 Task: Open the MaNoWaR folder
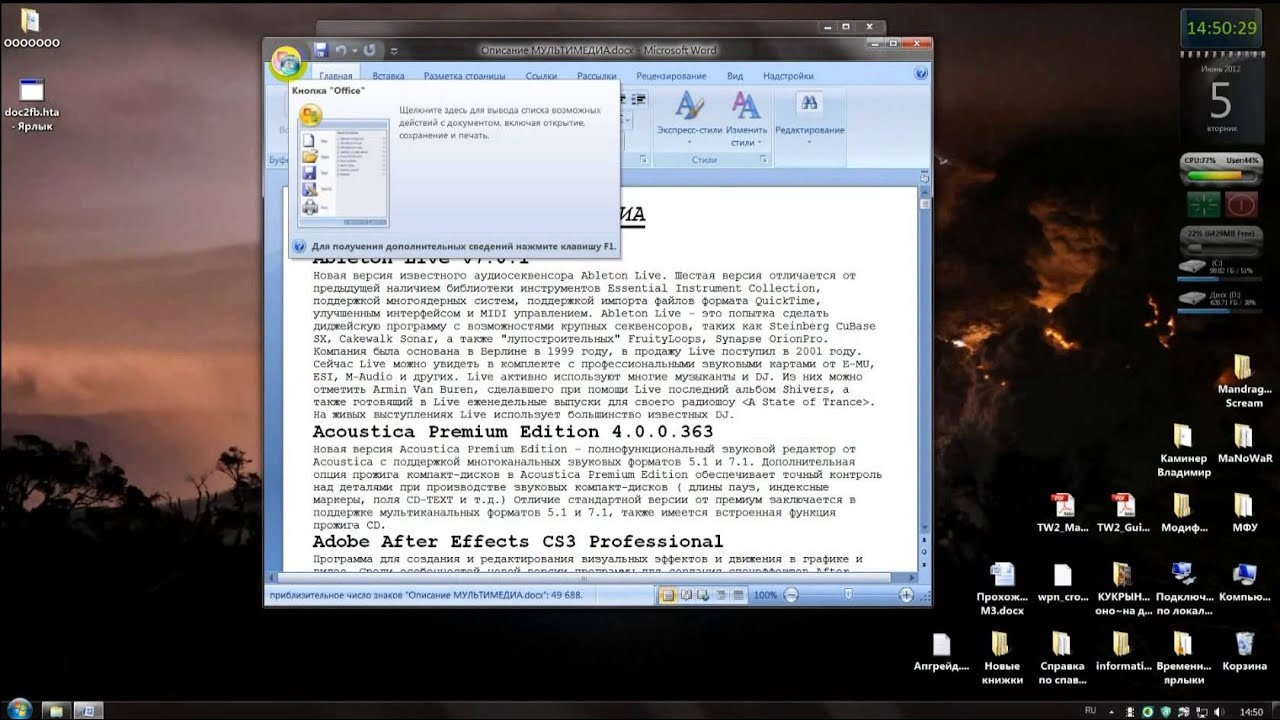[1244, 444]
